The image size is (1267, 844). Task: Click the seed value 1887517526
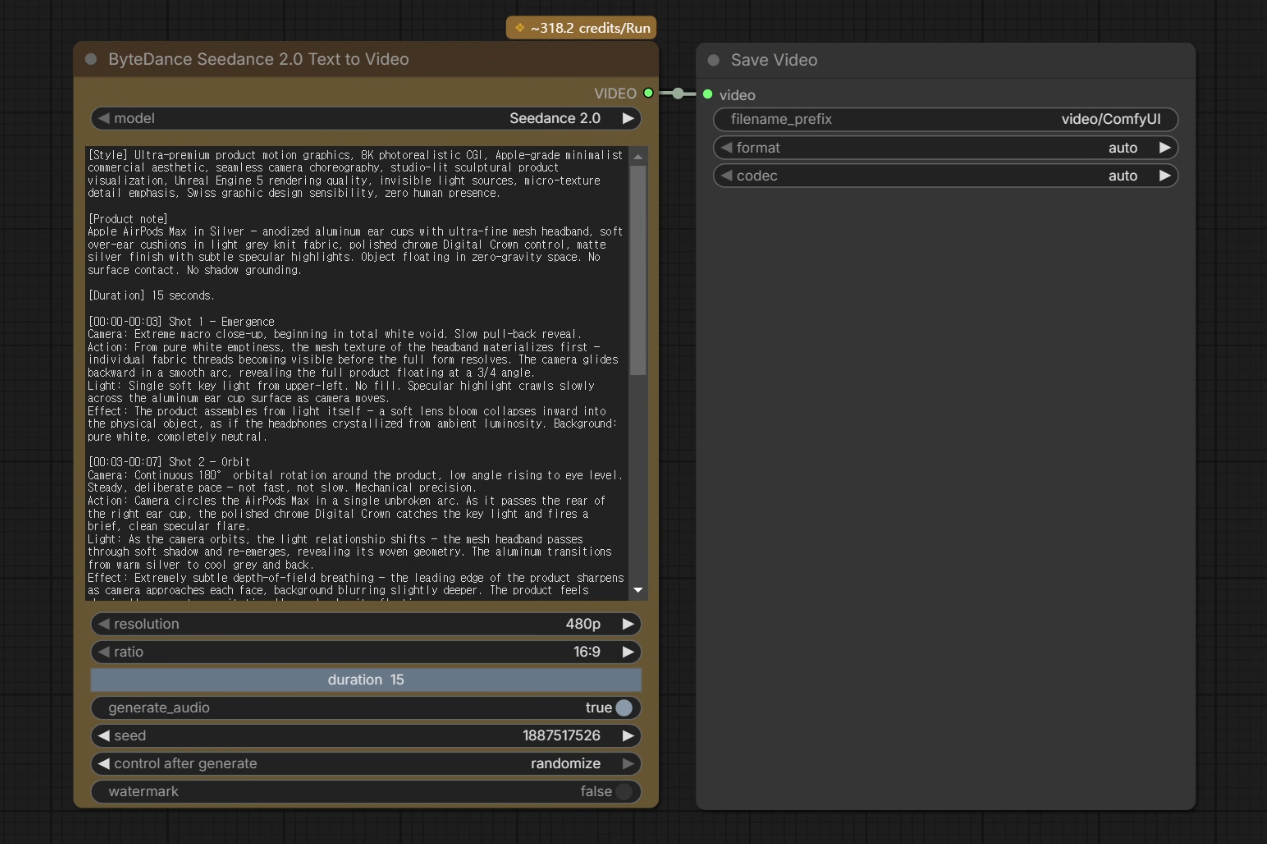[561, 736]
